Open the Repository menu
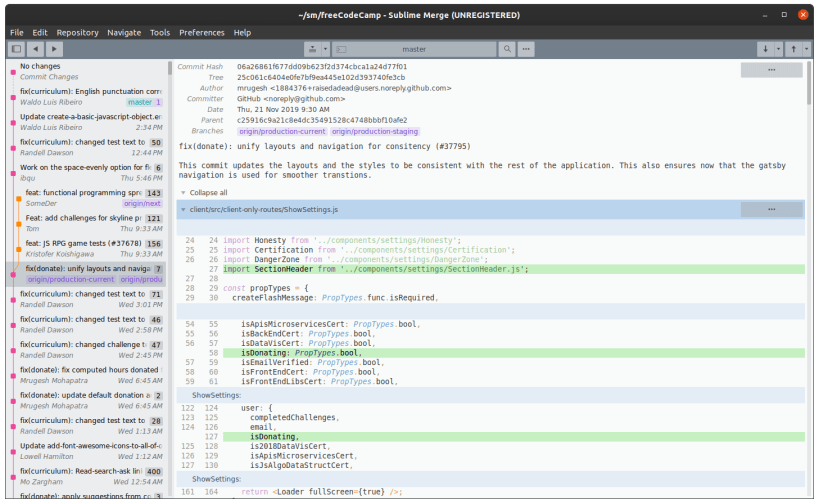The width and height of the screenshot is (819, 504). (x=77, y=32)
